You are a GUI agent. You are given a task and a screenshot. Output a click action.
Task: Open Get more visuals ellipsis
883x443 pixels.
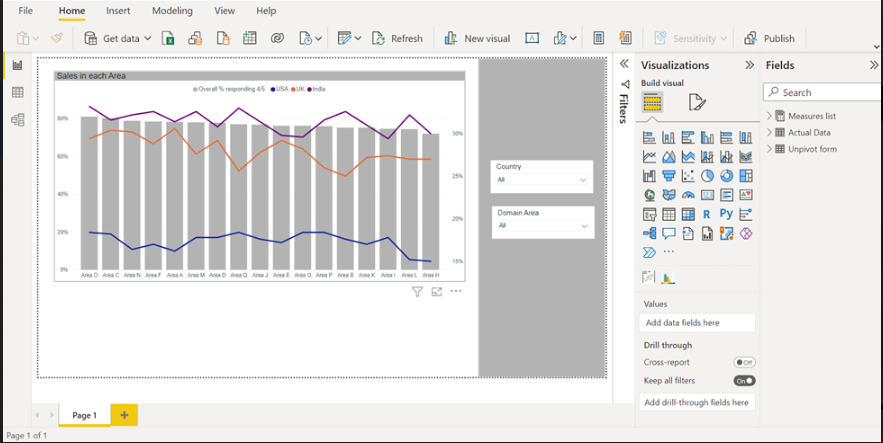(668, 252)
